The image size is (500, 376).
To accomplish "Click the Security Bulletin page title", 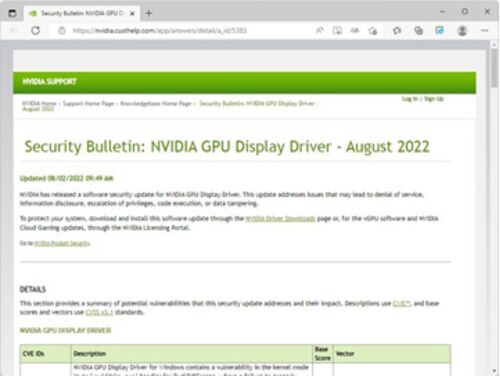I will click(227, 147).
